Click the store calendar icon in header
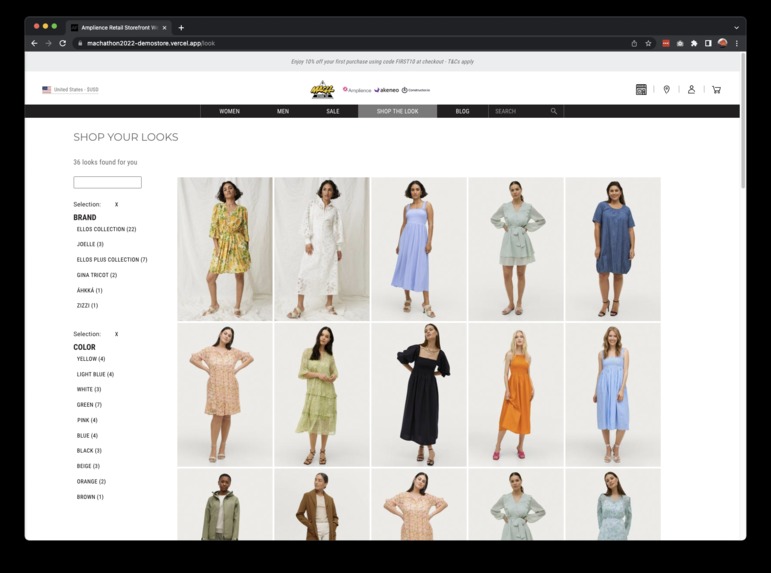Viewport: 771px width, 573px height. [641, 90]
